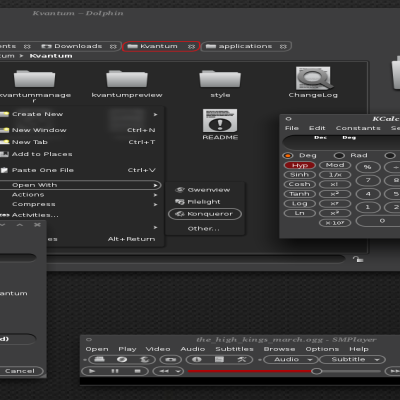
Task: Close the Downloads tab in Dolphin
Action: (113, 47)
